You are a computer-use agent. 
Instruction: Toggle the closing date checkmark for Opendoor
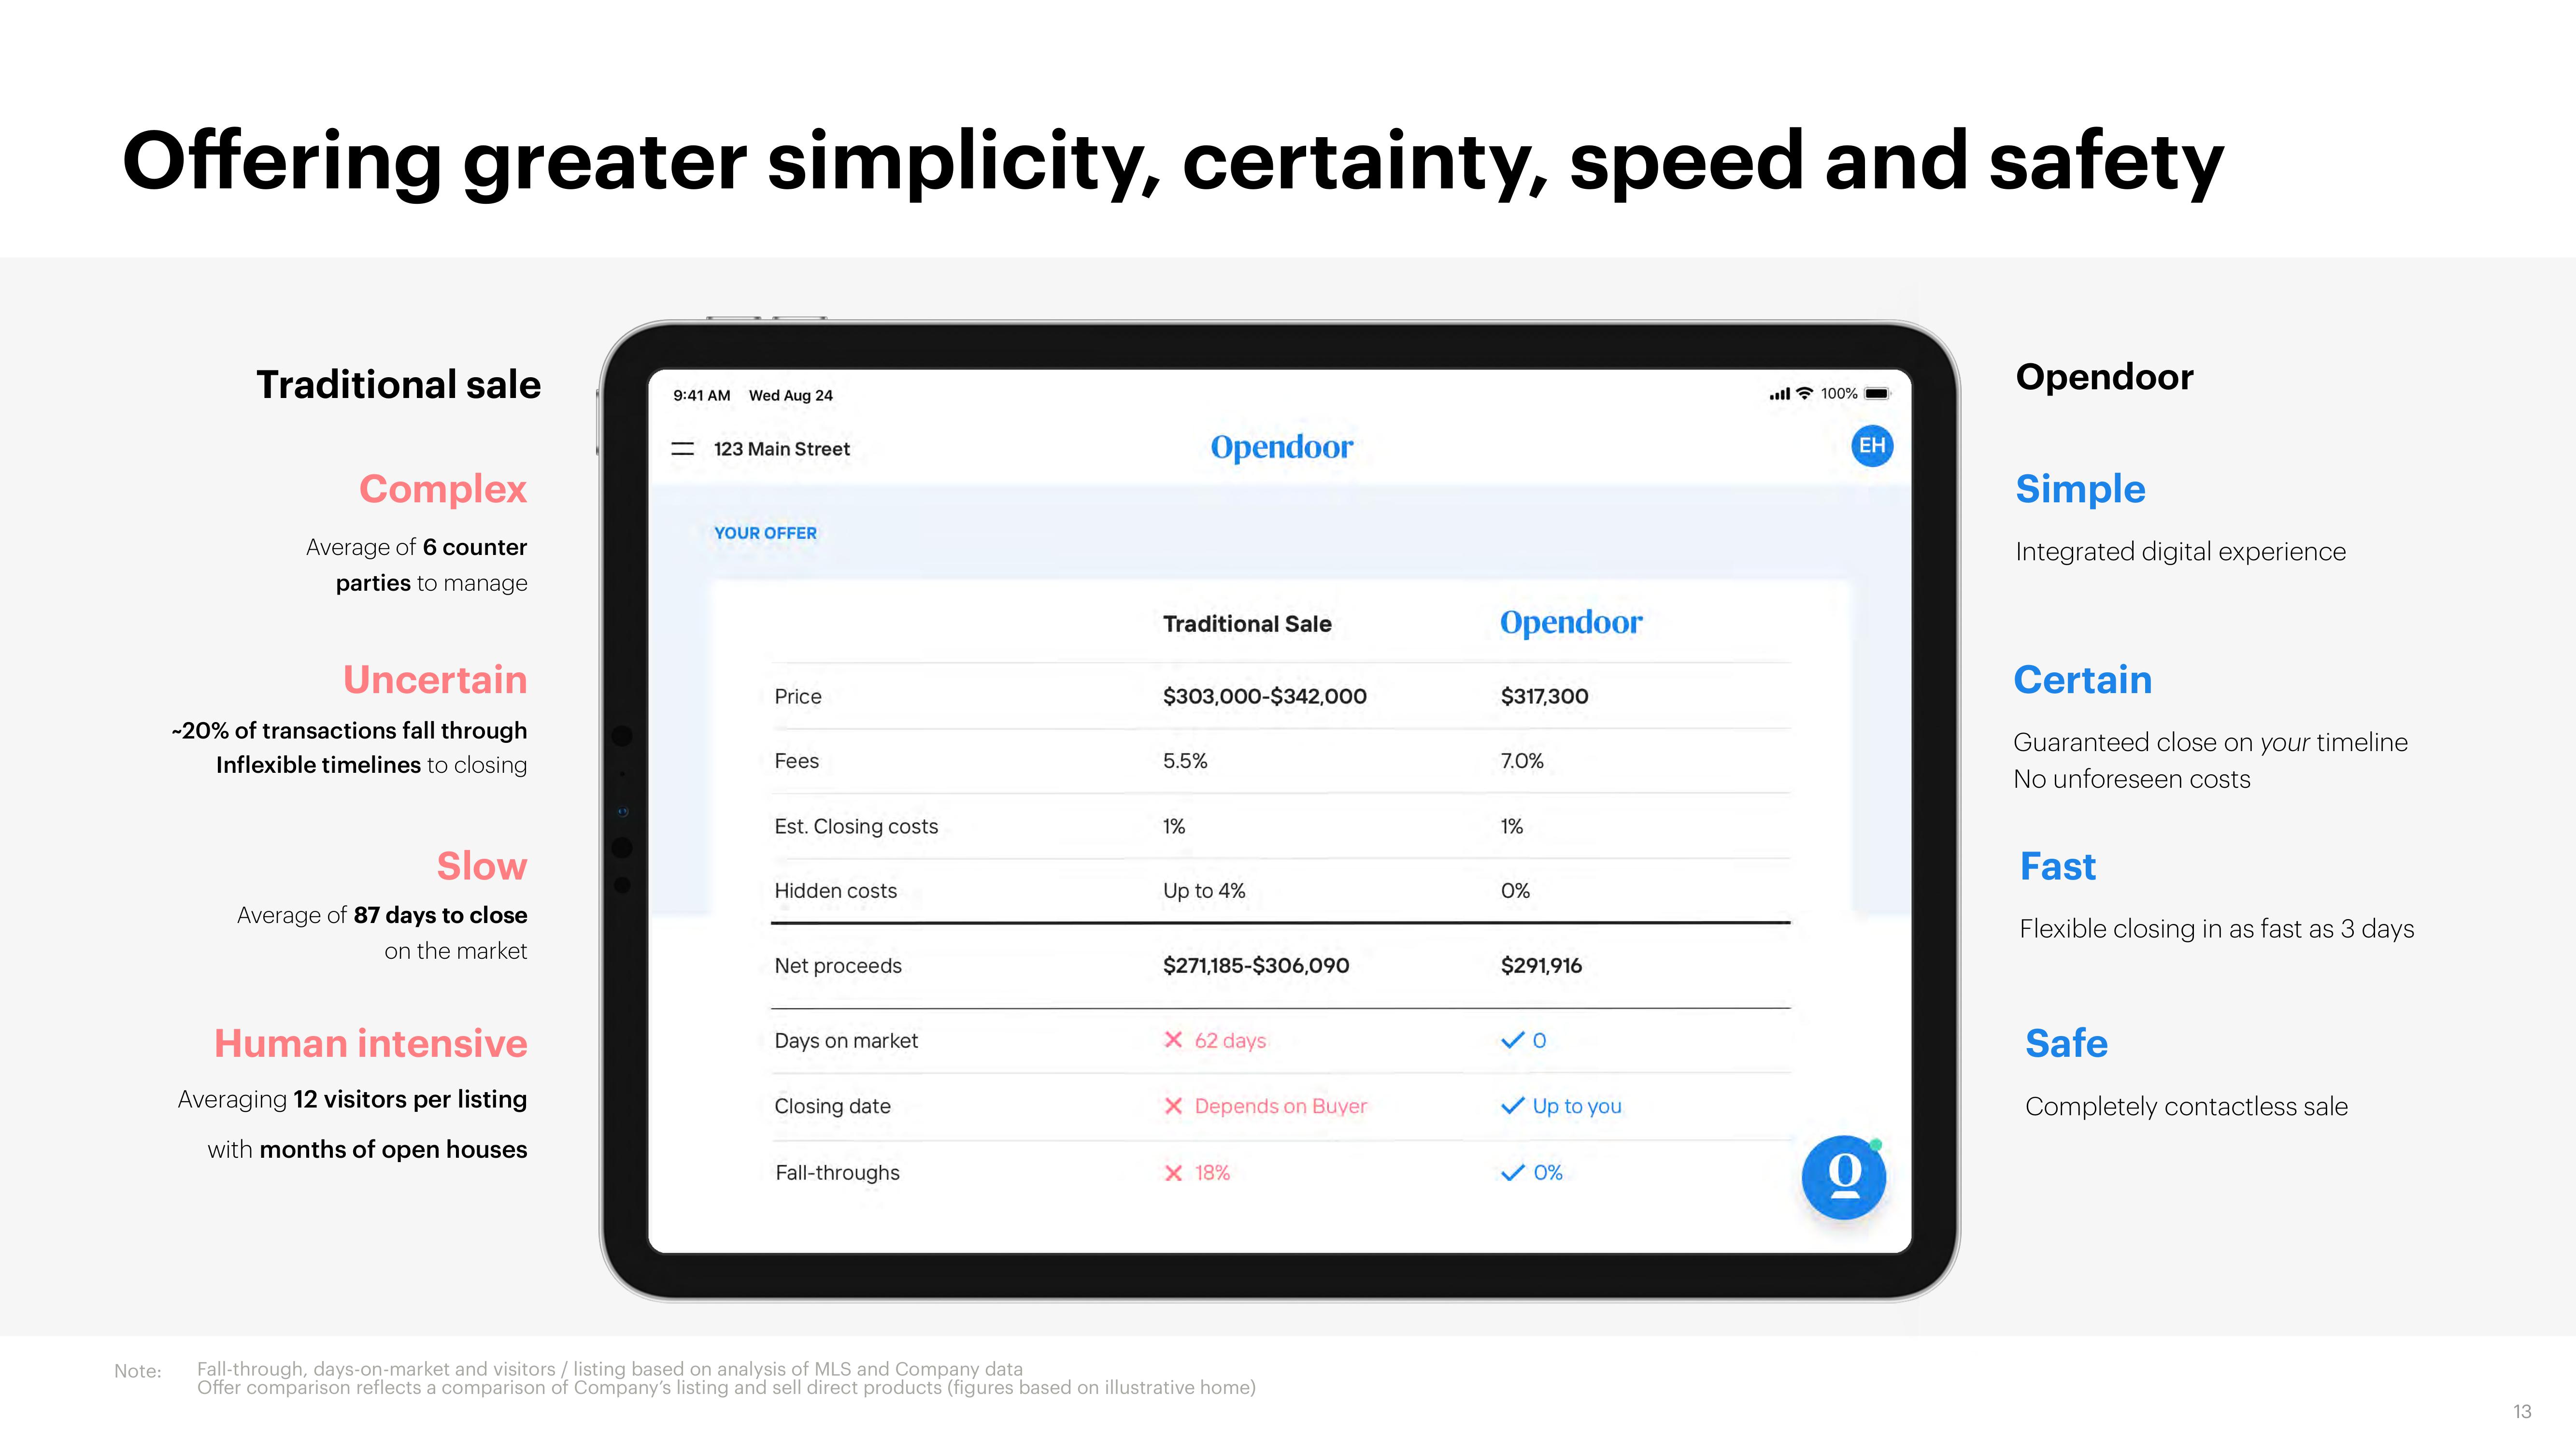click(x=1513, y=1106)
